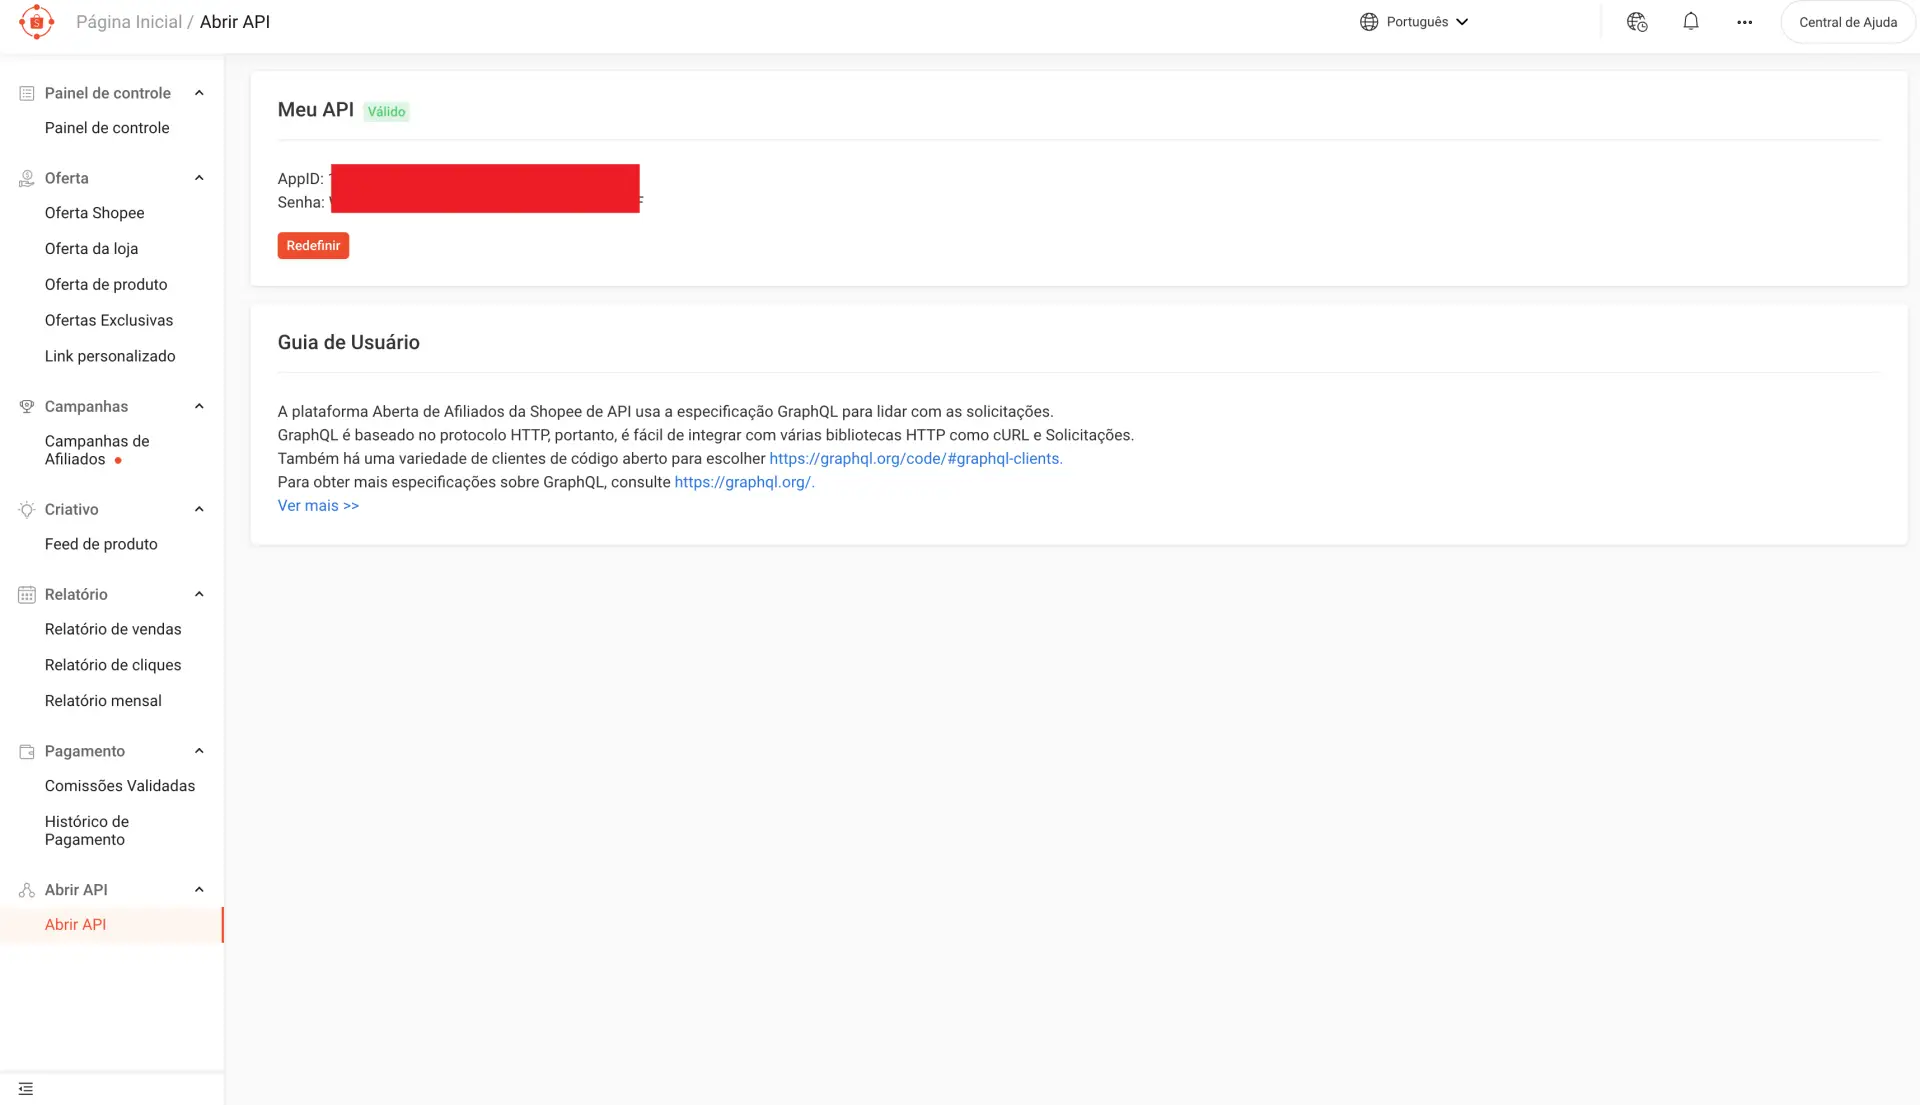
Task: Open the graphql.org/code clients link
Action: pos(916,459)
